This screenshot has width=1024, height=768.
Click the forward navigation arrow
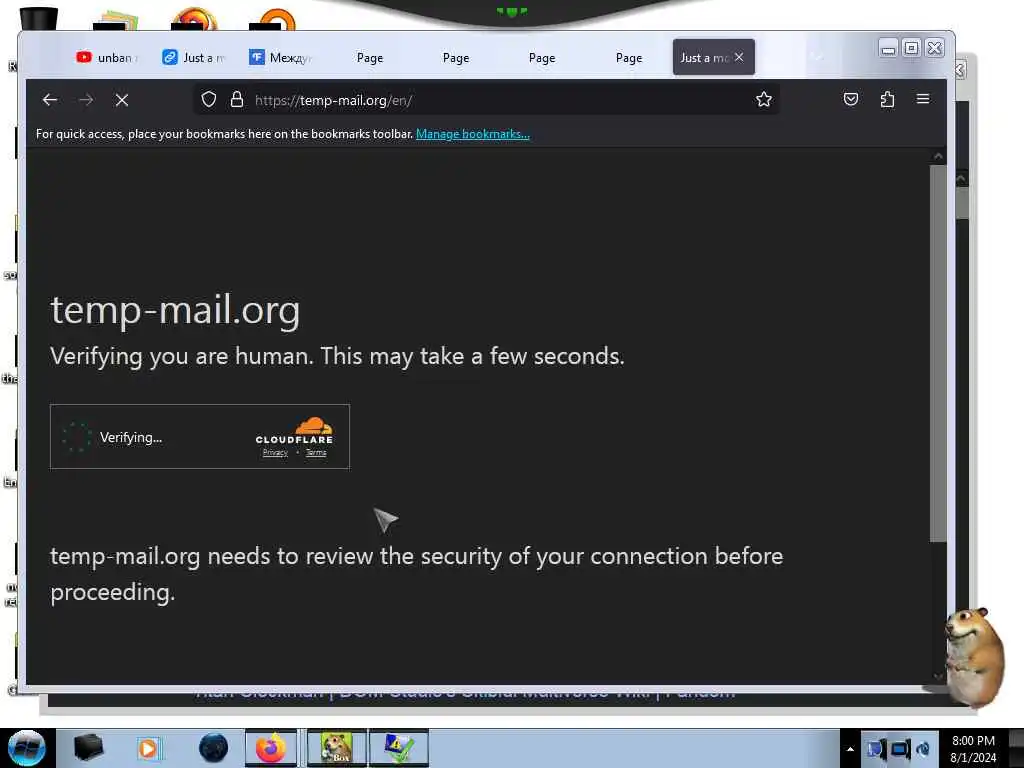pyautogui.click(x=86, y=99)
